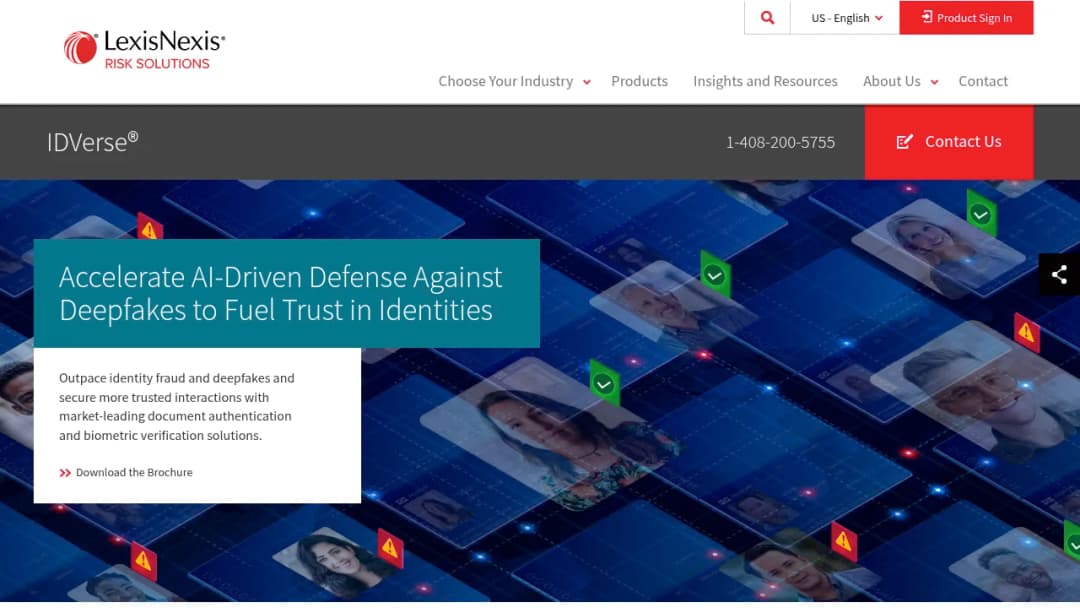Open the Download the Brochure link
Screen dimensions: 1080x608
[x=134, y=472]
